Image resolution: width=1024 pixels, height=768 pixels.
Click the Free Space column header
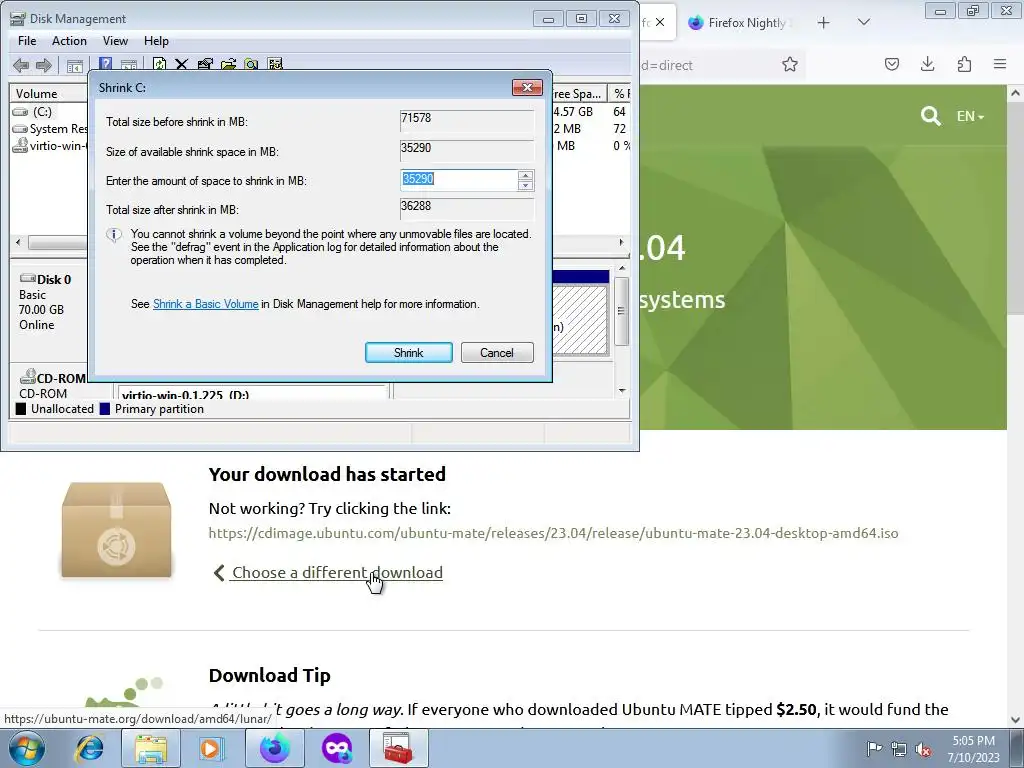pos(579,93)
